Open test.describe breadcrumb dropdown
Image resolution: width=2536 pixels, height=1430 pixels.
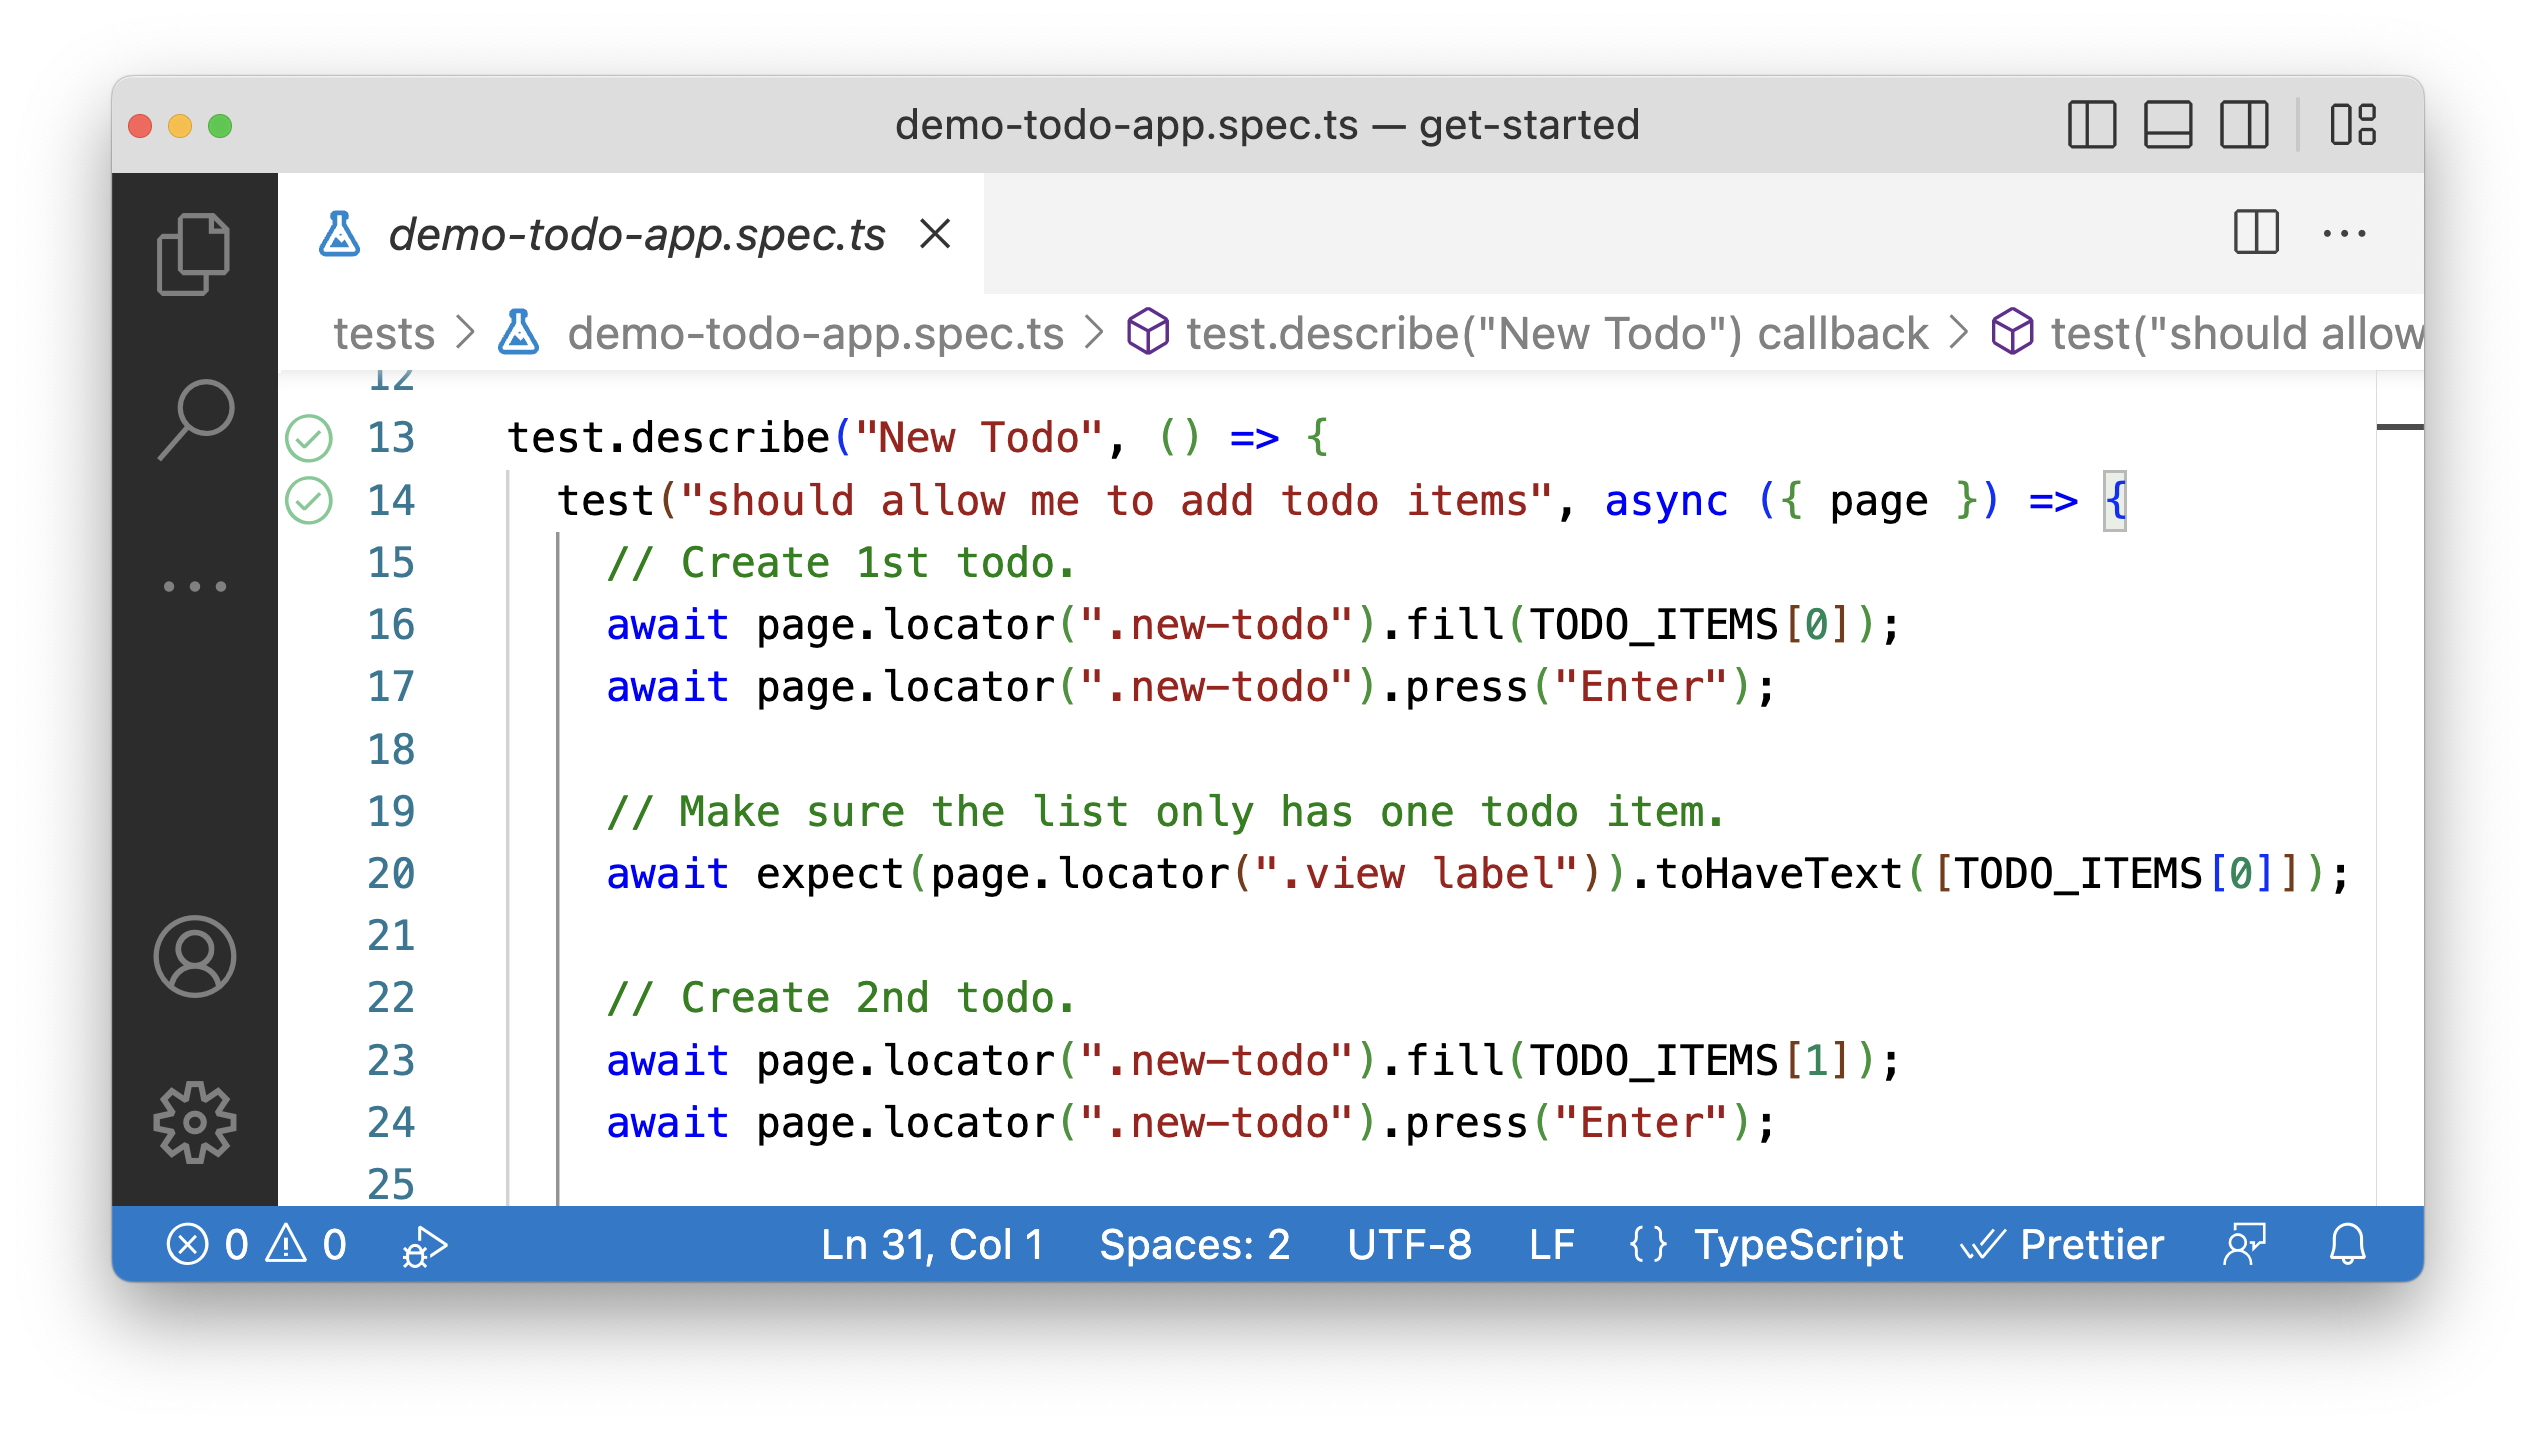(1553, 333)
